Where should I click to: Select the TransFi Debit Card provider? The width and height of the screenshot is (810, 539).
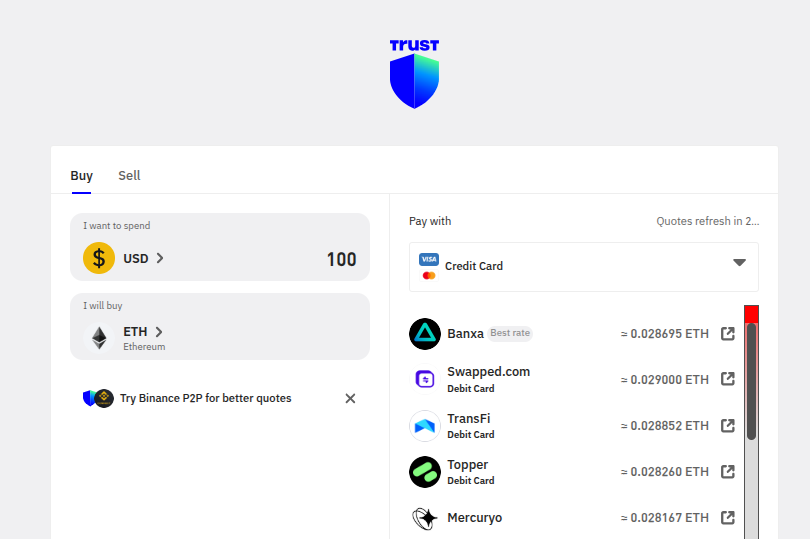471,426
